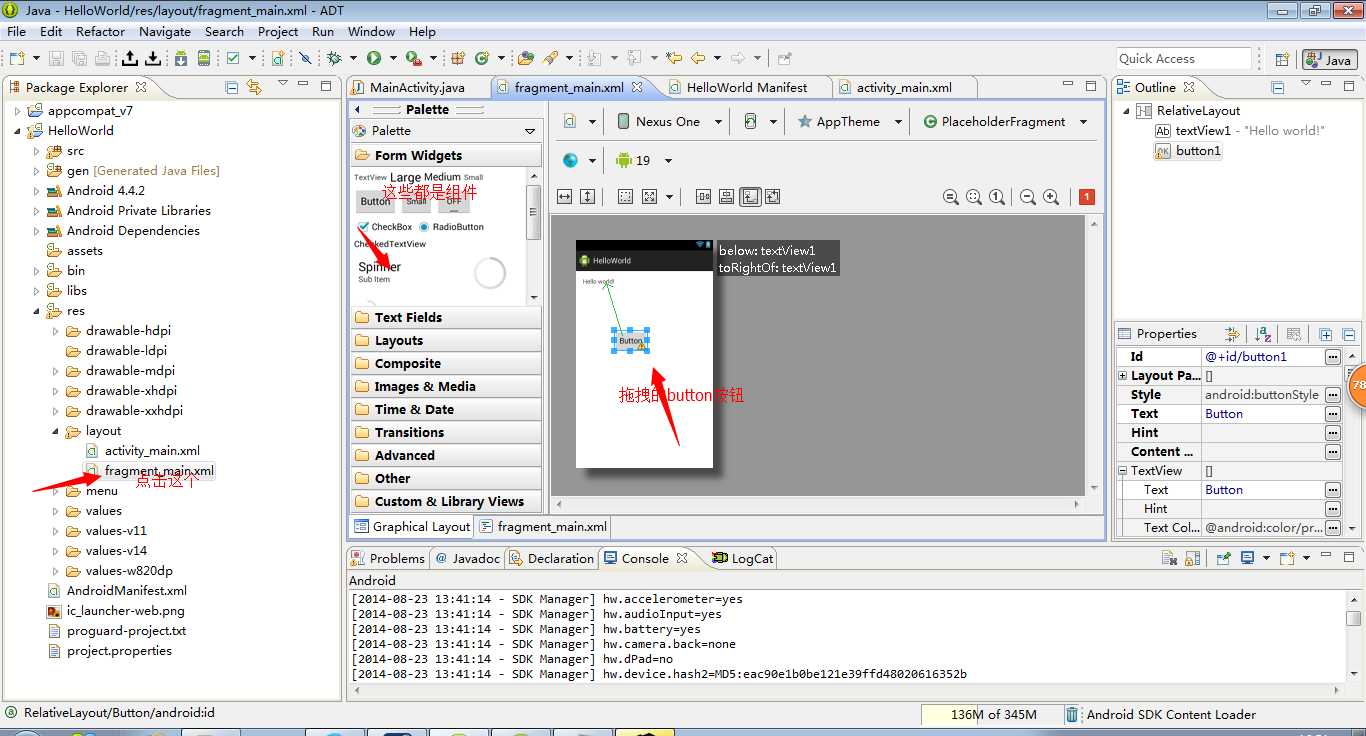Open the Navigate menu
This screenshot has height=736, width=1366.
(x=165, y=31)
